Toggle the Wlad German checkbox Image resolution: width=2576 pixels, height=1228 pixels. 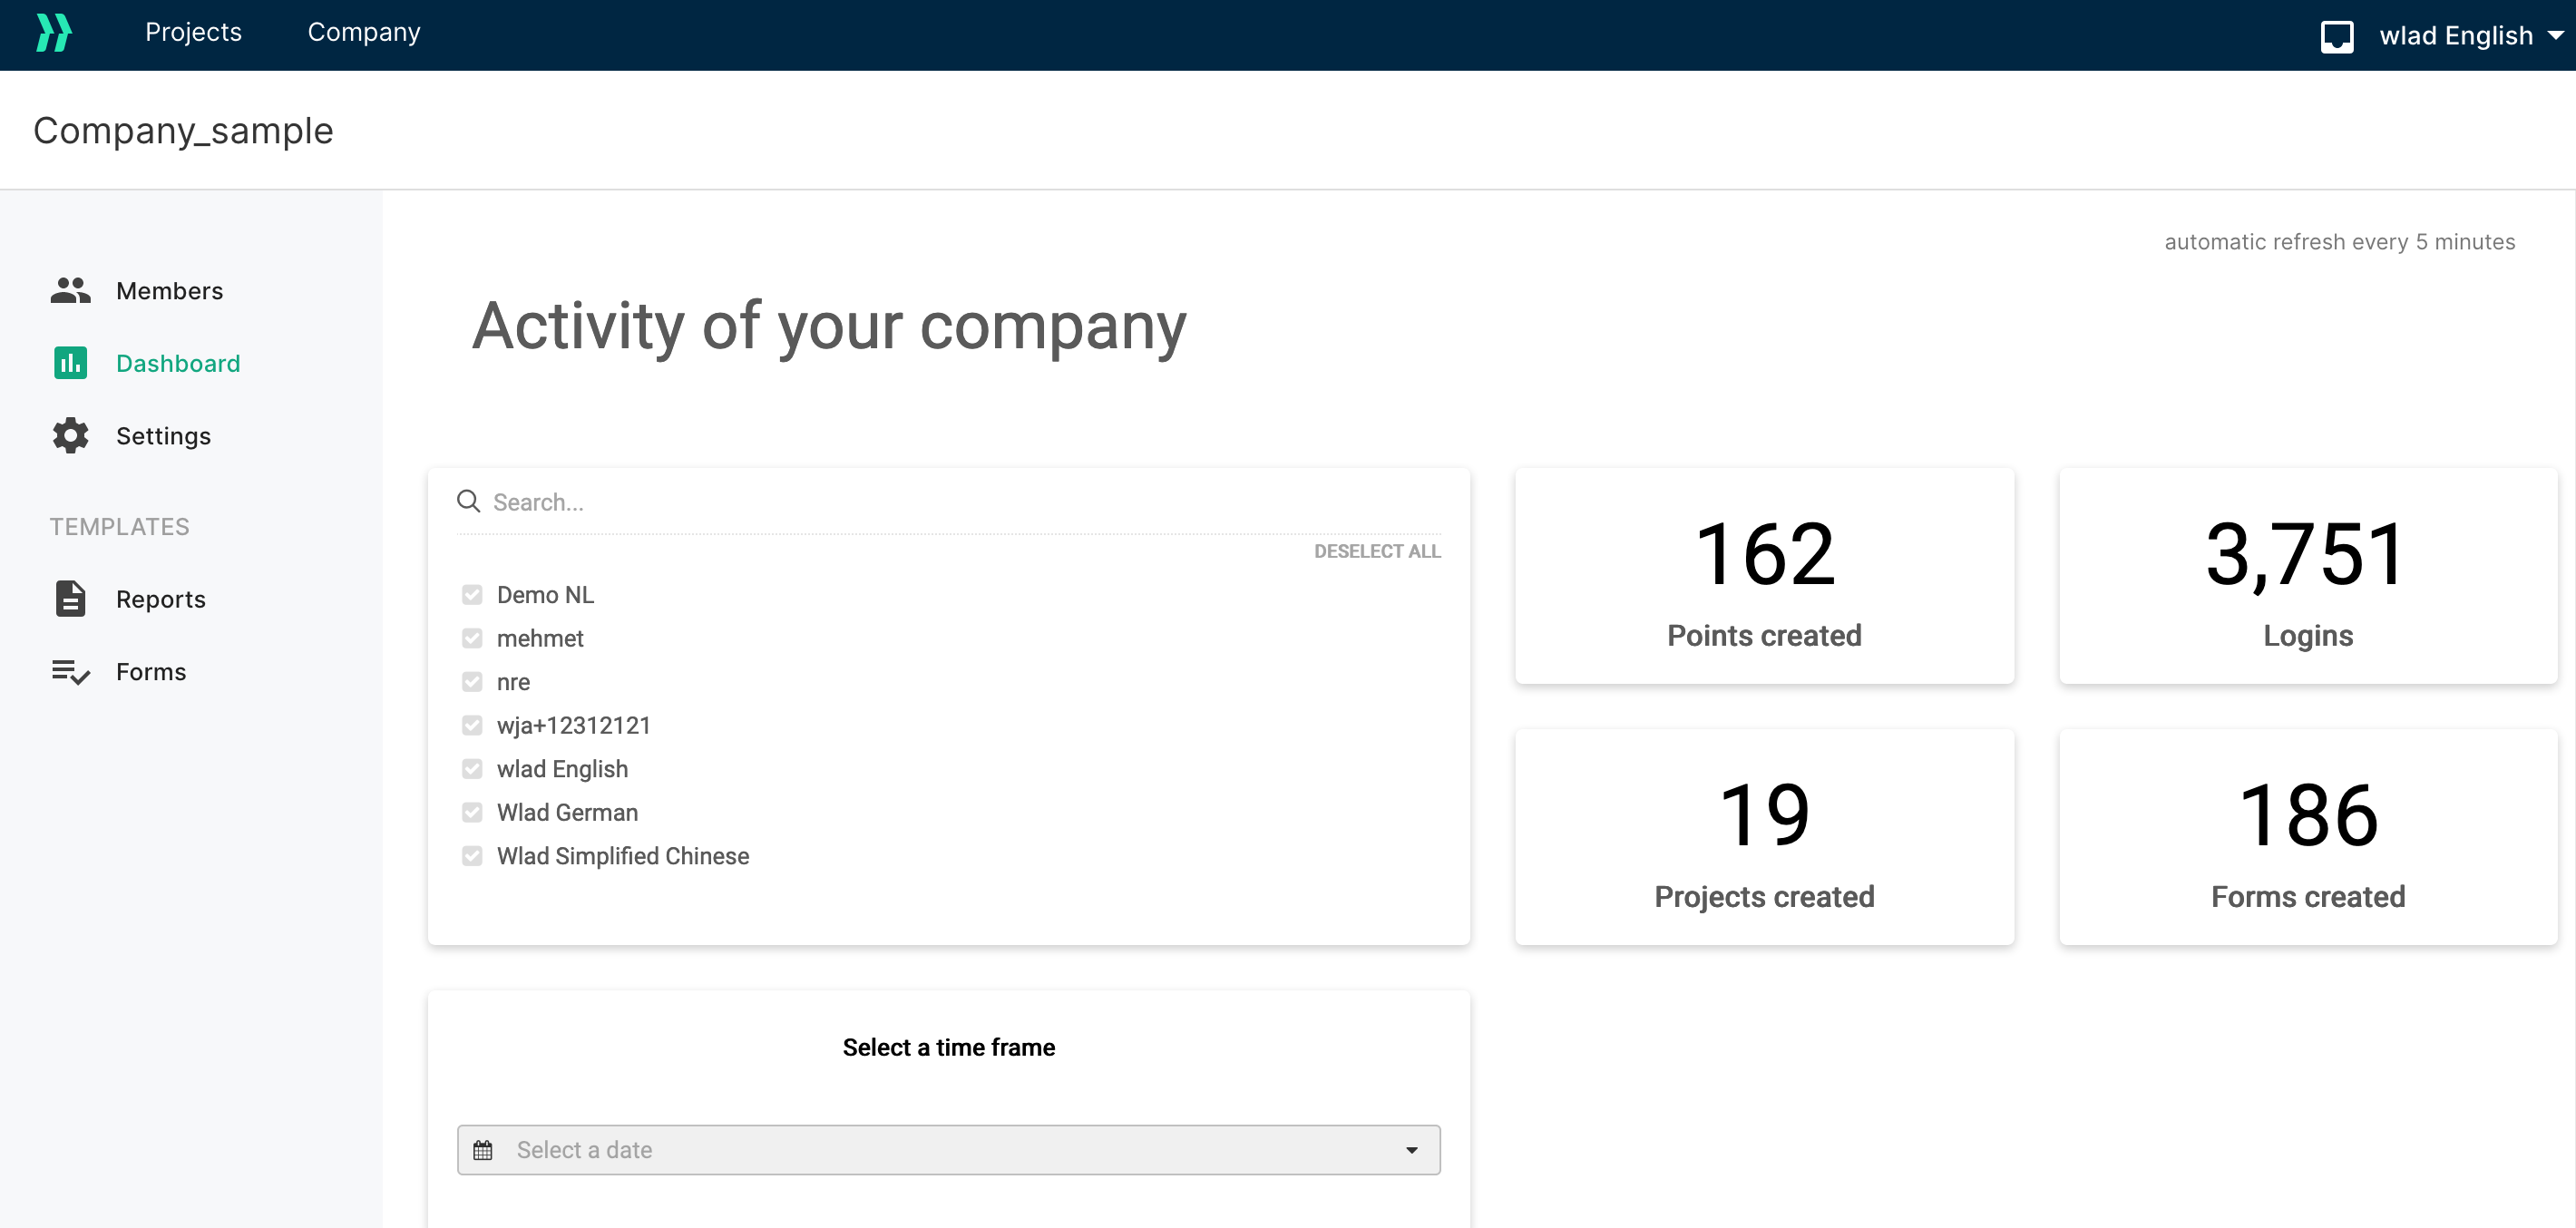472,813
